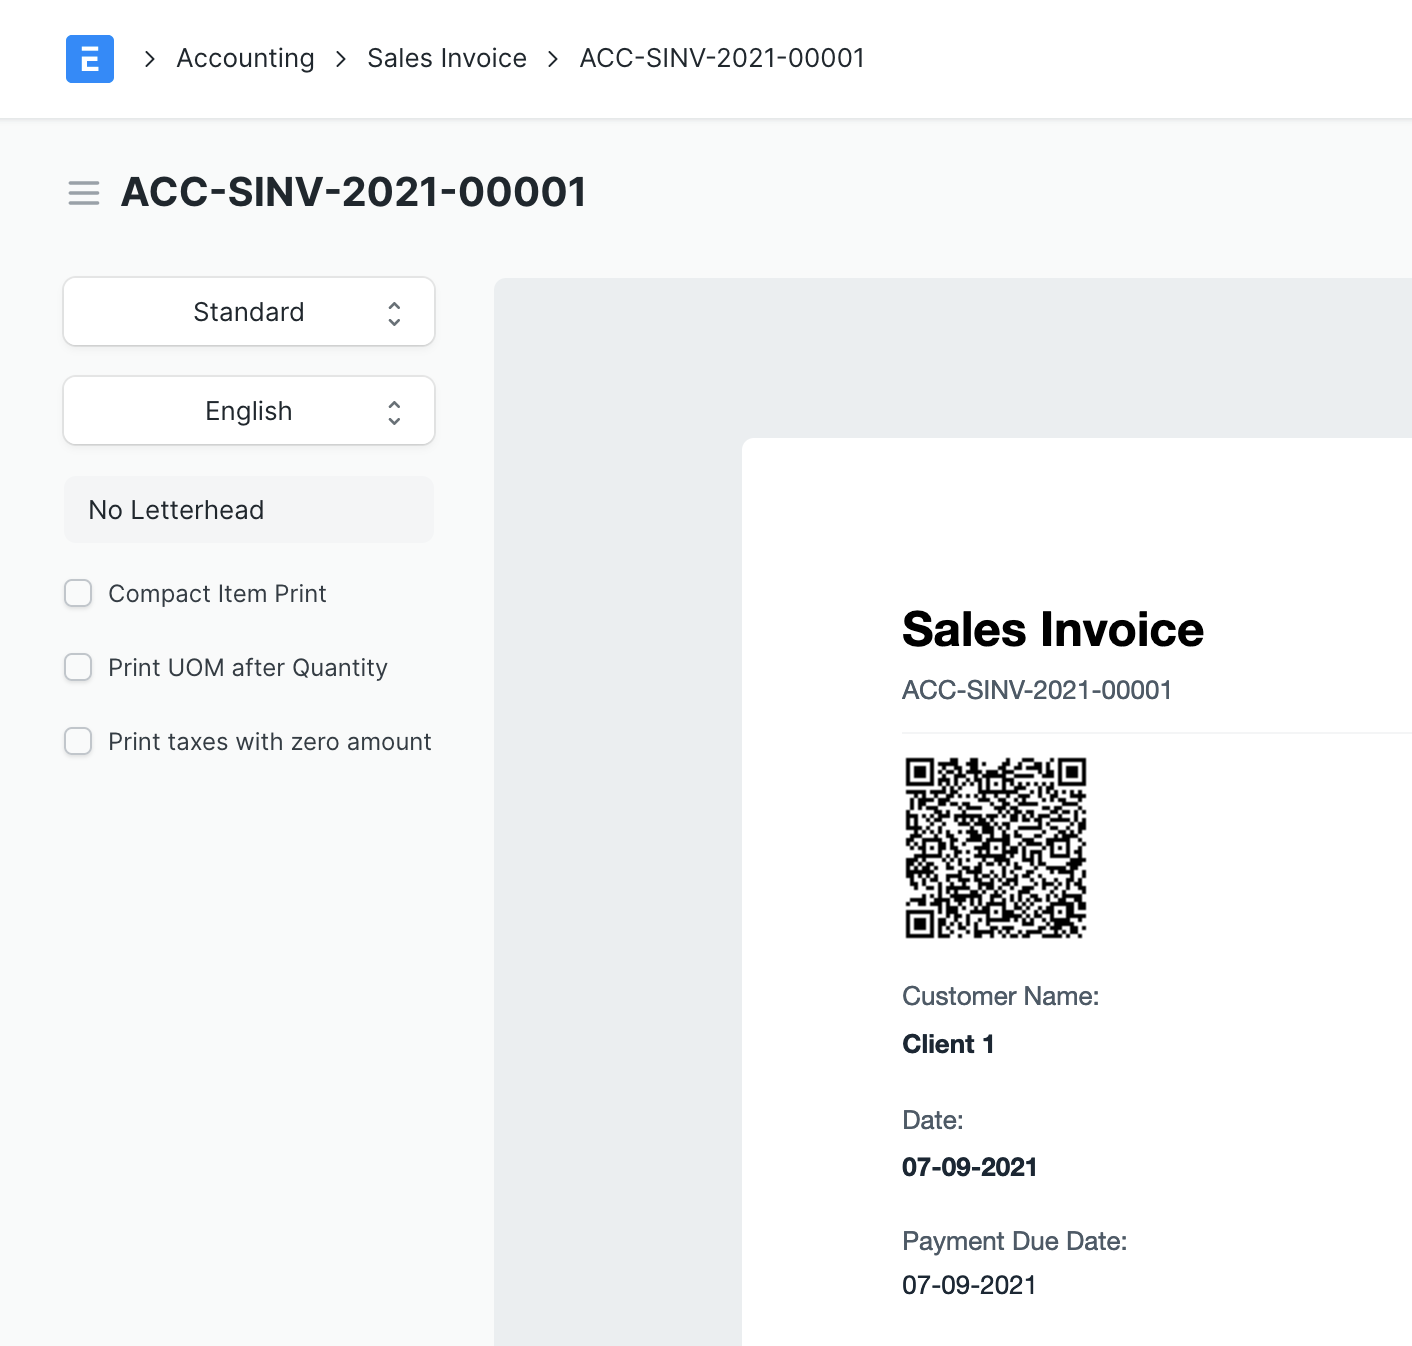Click the Customer Name: label
The height and width of the screenshot is (1346, 1412).
[1001, 996]
